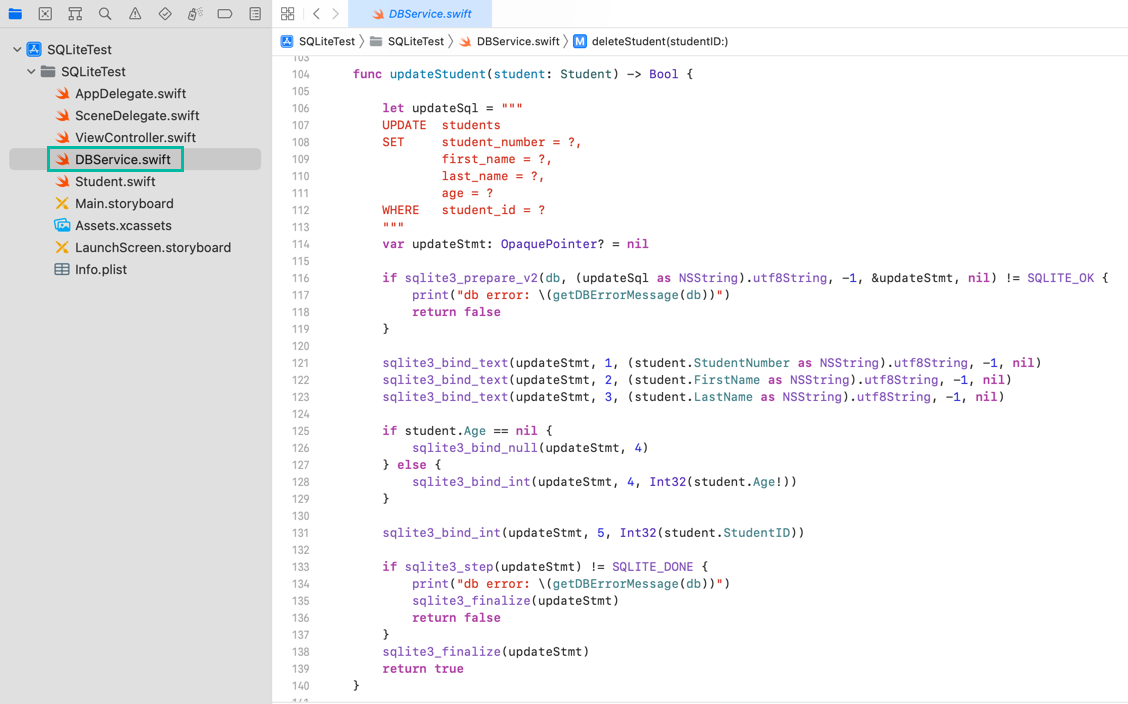Click 'WHERE student_id = ?' SQL line

[x=464, y=211]
